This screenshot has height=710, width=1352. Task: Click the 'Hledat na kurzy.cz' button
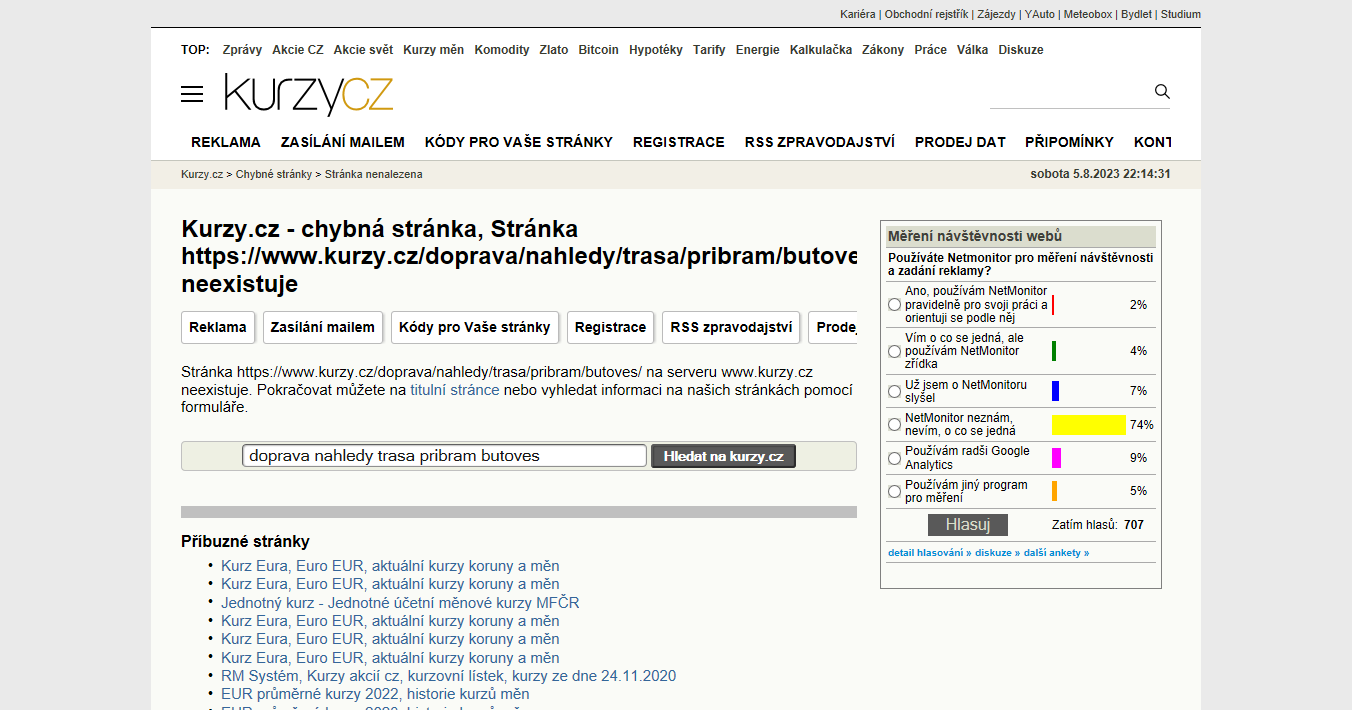723,456
